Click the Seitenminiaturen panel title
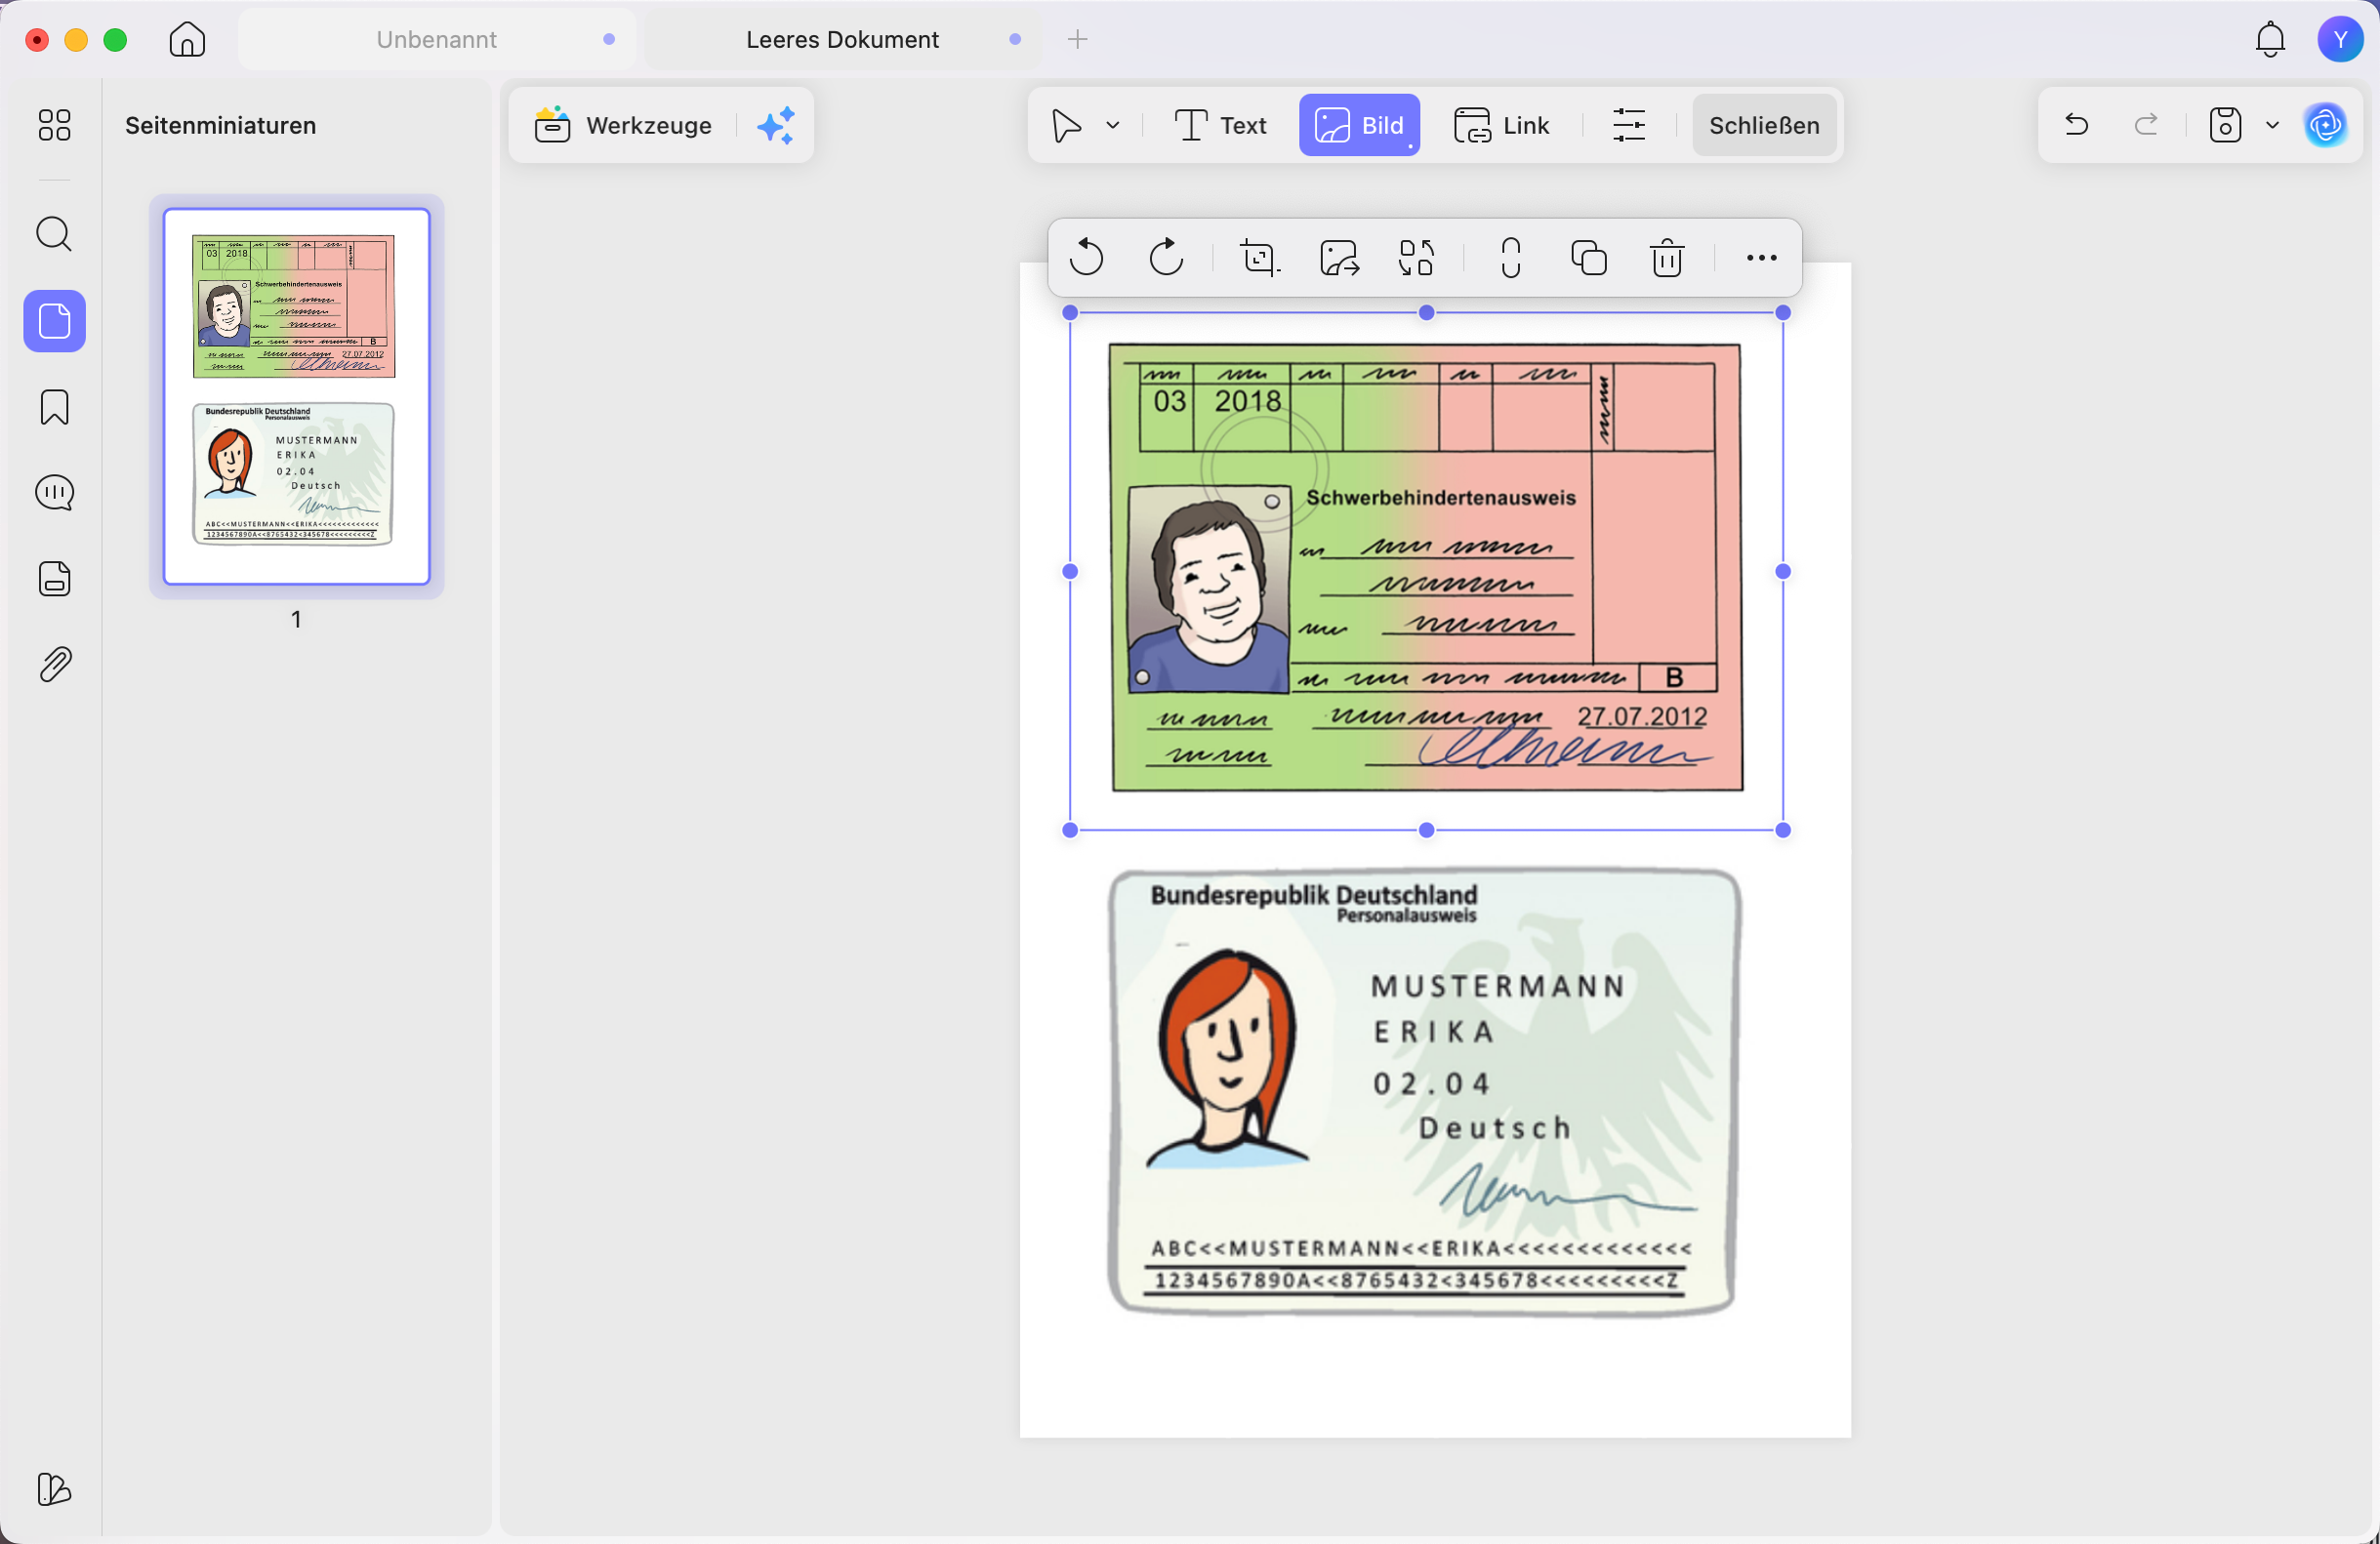The image size is (2380, 1544). pyautogui.click(x=220, y=126)
